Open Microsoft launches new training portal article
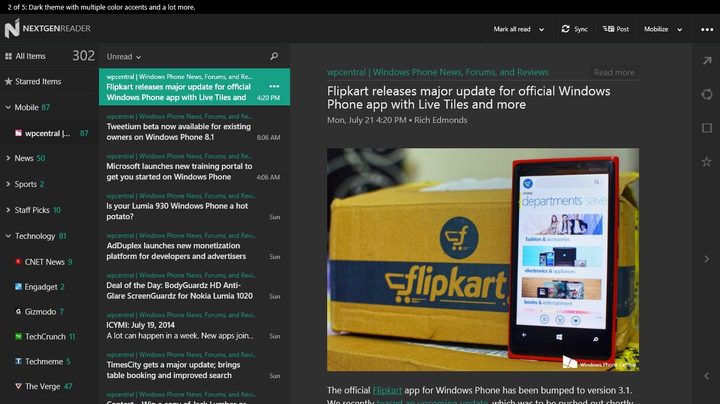This screenshot has height=404, width=720. [194, 167]
